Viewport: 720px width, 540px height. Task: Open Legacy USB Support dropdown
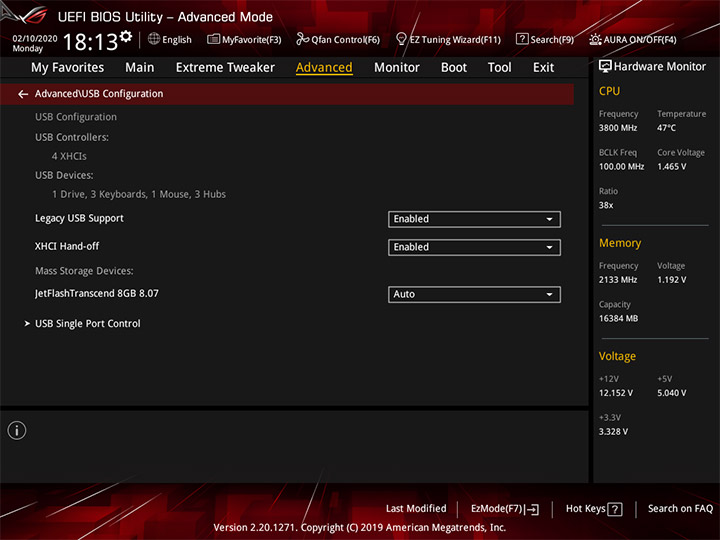pyautogui.click(x=474, y=219)
